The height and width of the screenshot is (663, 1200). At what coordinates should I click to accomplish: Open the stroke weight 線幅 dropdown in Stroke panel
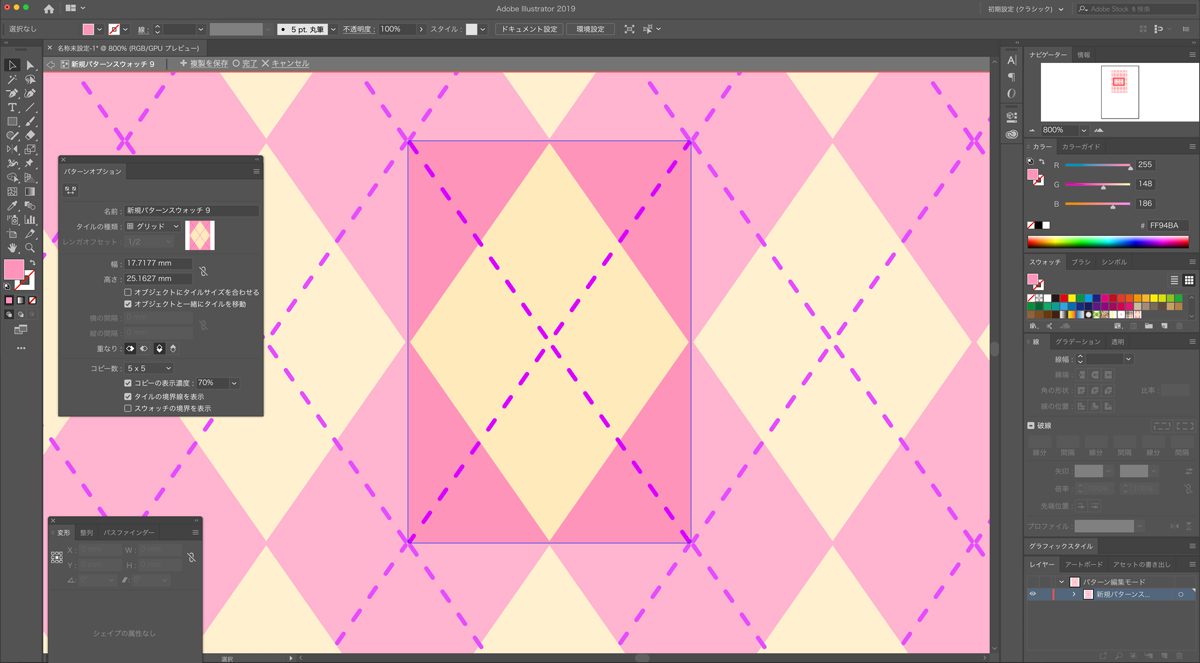(x=1128, y=358)
